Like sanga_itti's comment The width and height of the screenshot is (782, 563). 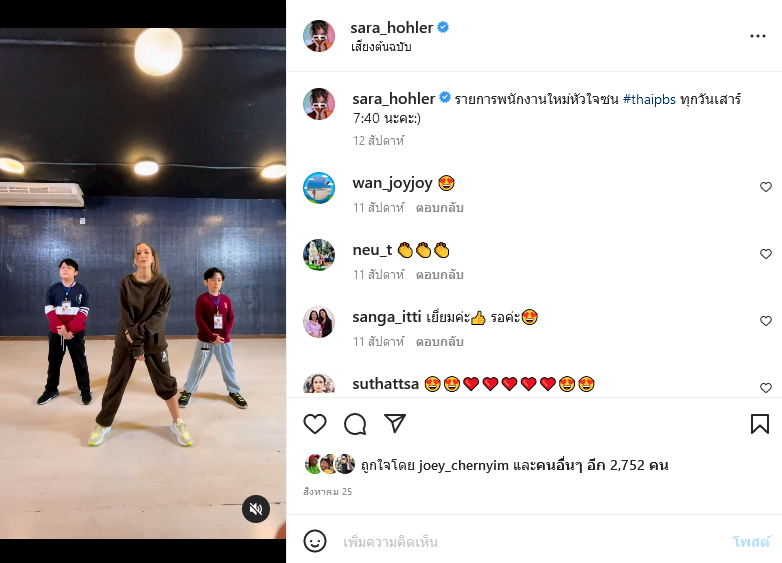point(766,321)
